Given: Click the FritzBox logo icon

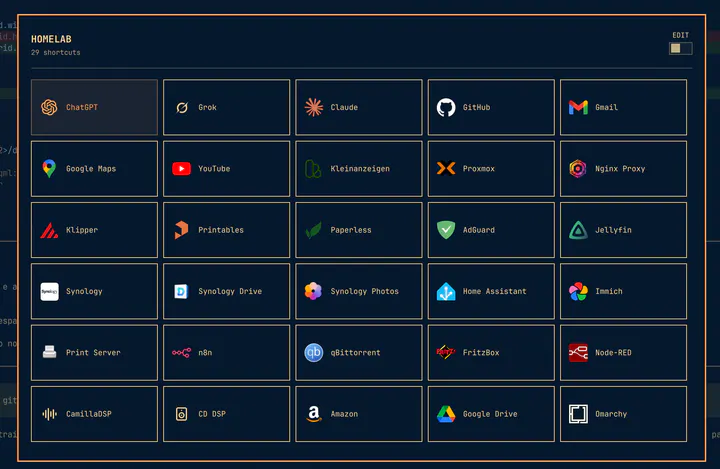Looking at the screenshot, I should pyautogui.click(x=446, y=352).
